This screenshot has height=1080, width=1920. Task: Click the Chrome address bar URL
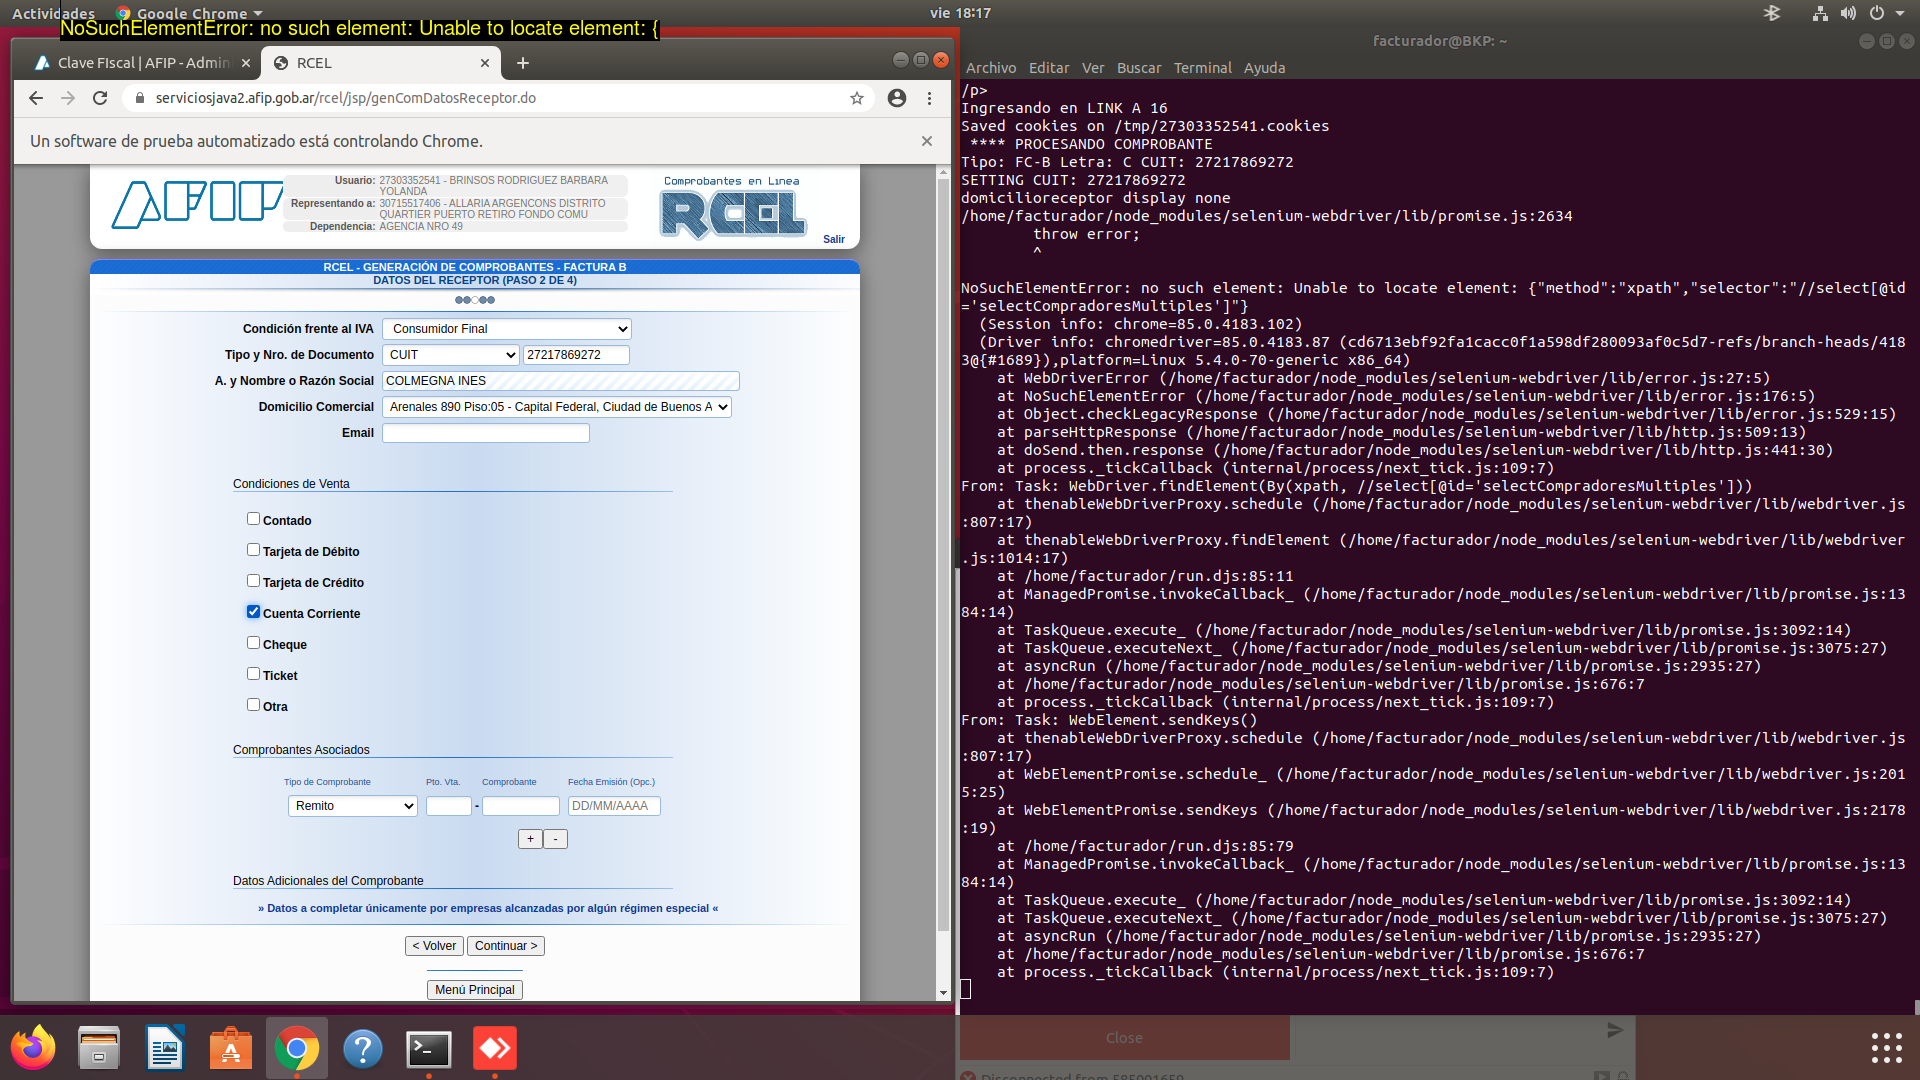pos(346,98)
